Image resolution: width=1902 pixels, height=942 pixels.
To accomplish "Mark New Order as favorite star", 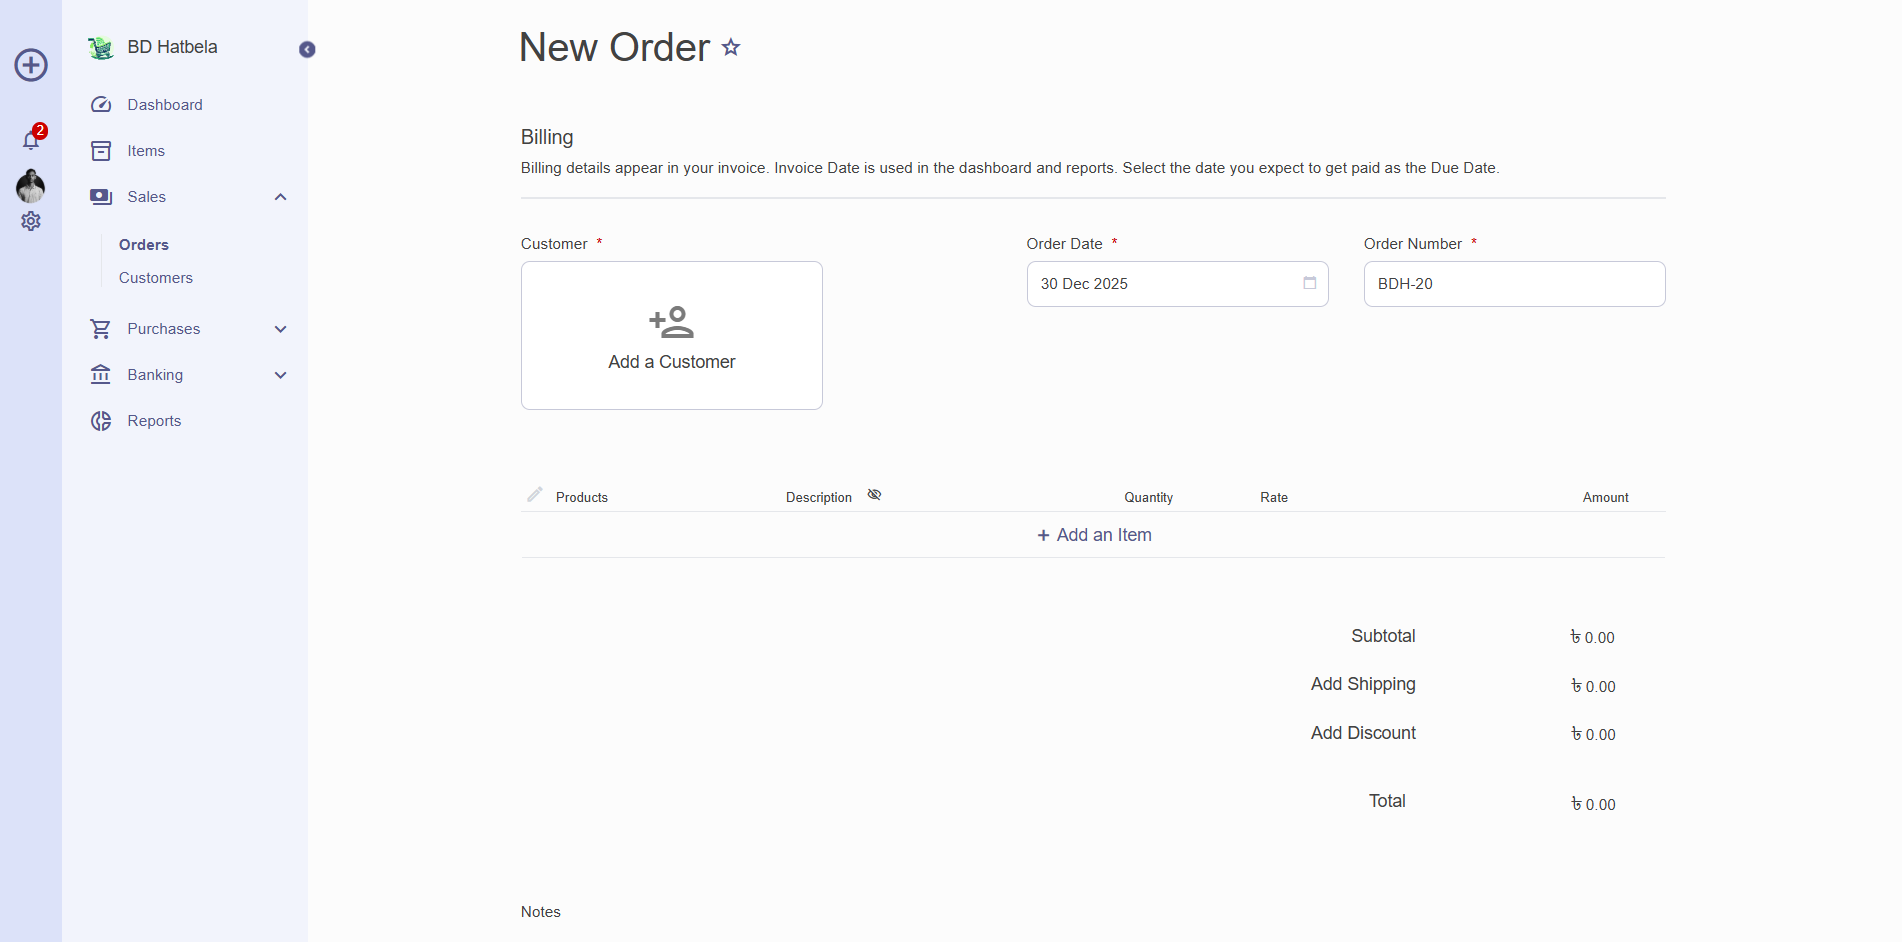I will [731, 47].
